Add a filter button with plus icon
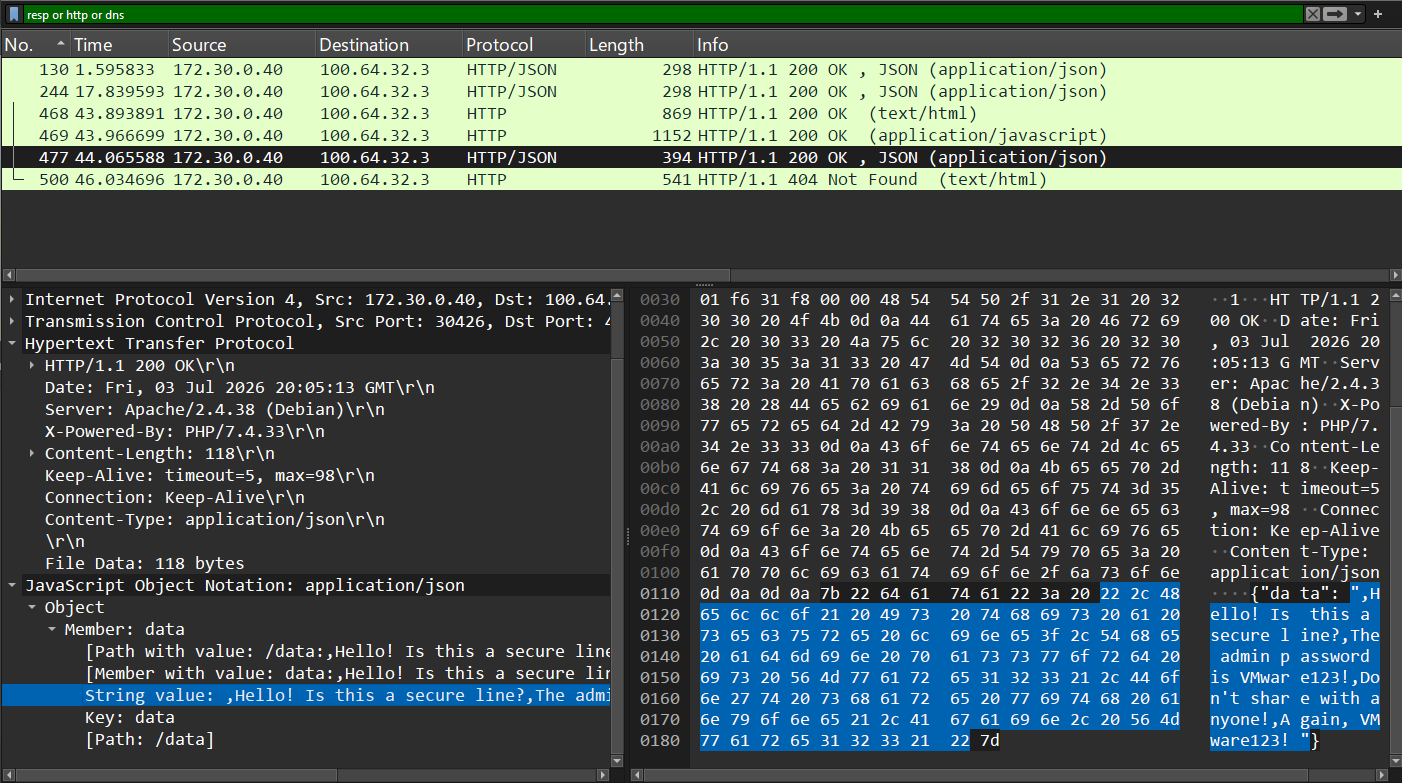1402x783 pixels. point(1378,14)
